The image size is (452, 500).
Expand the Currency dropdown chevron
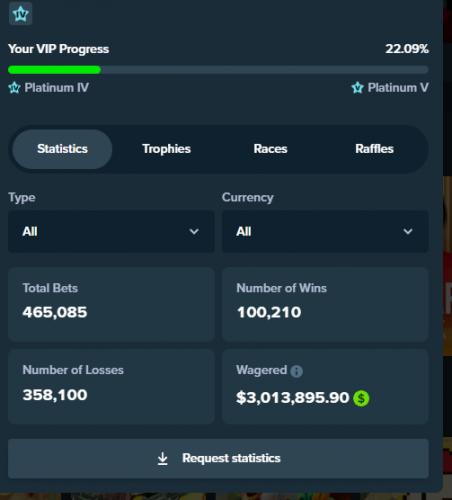[x=408, y=231]
